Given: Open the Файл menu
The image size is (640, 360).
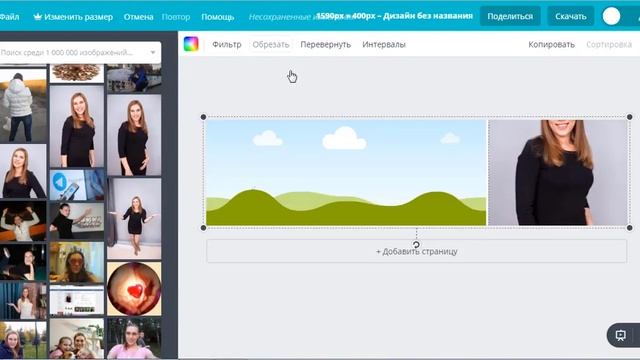Looking at the screenshot, I should pyautogui.click(x=9, y=17).
